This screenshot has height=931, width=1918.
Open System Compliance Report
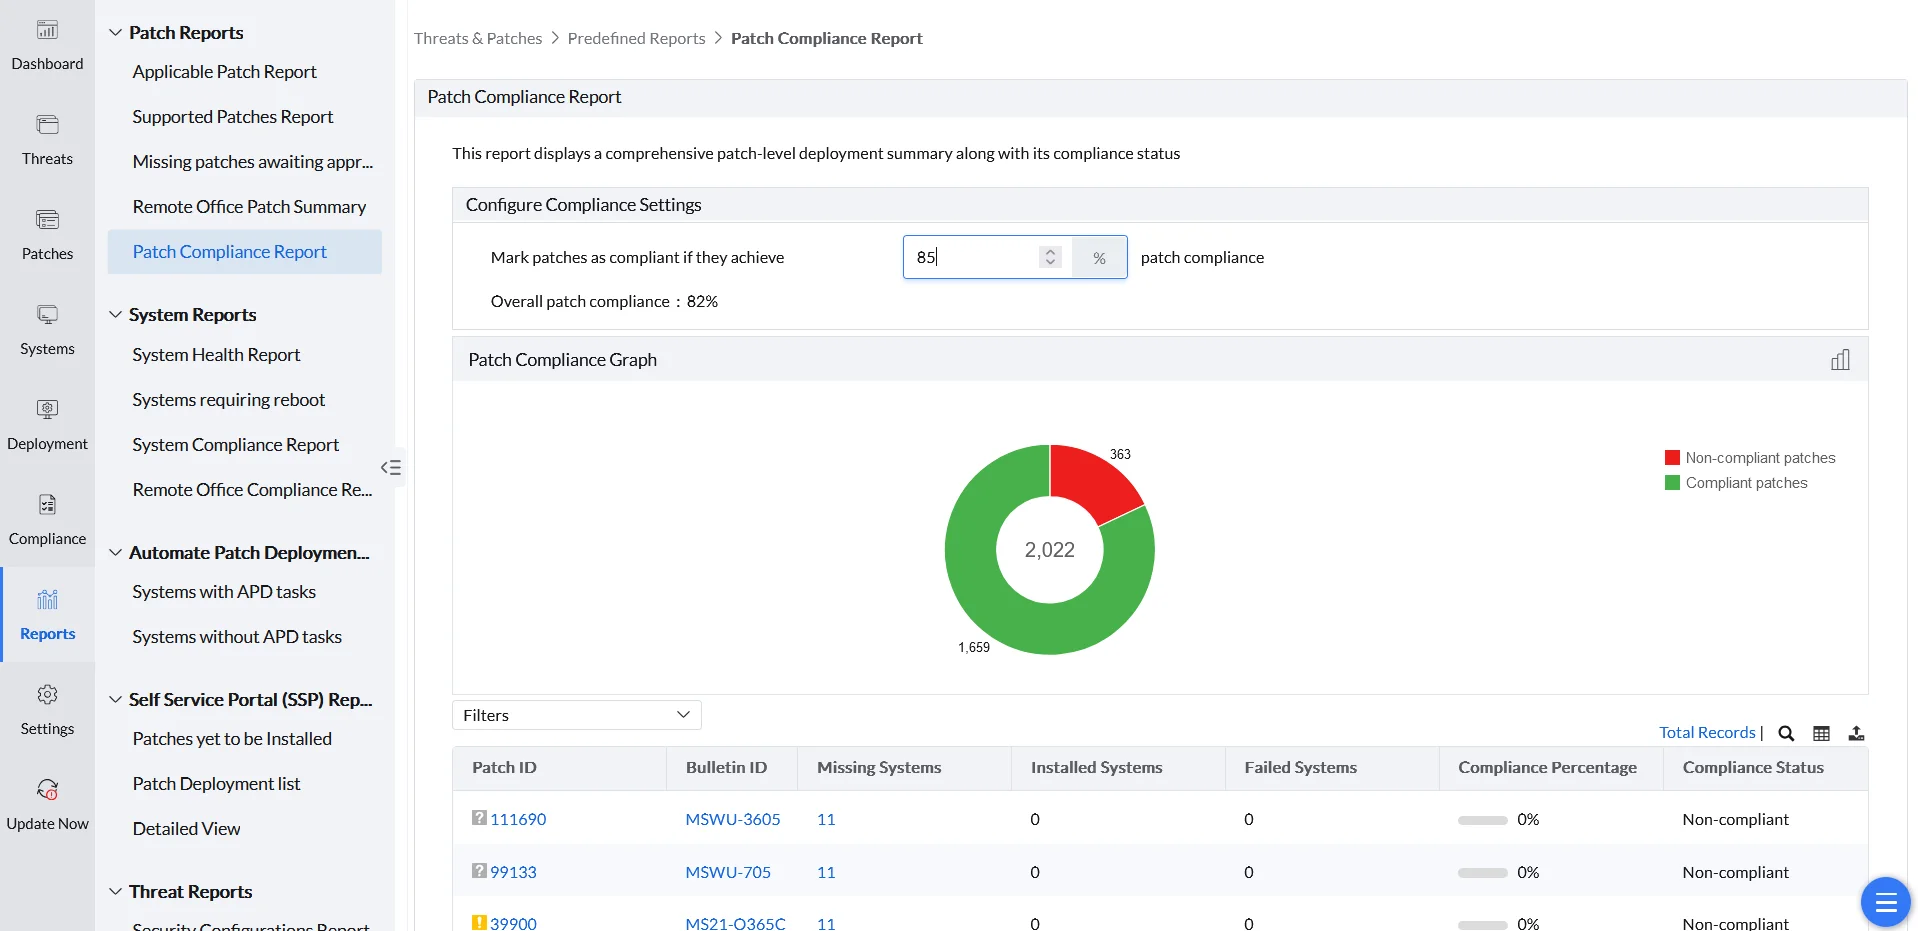235,445
